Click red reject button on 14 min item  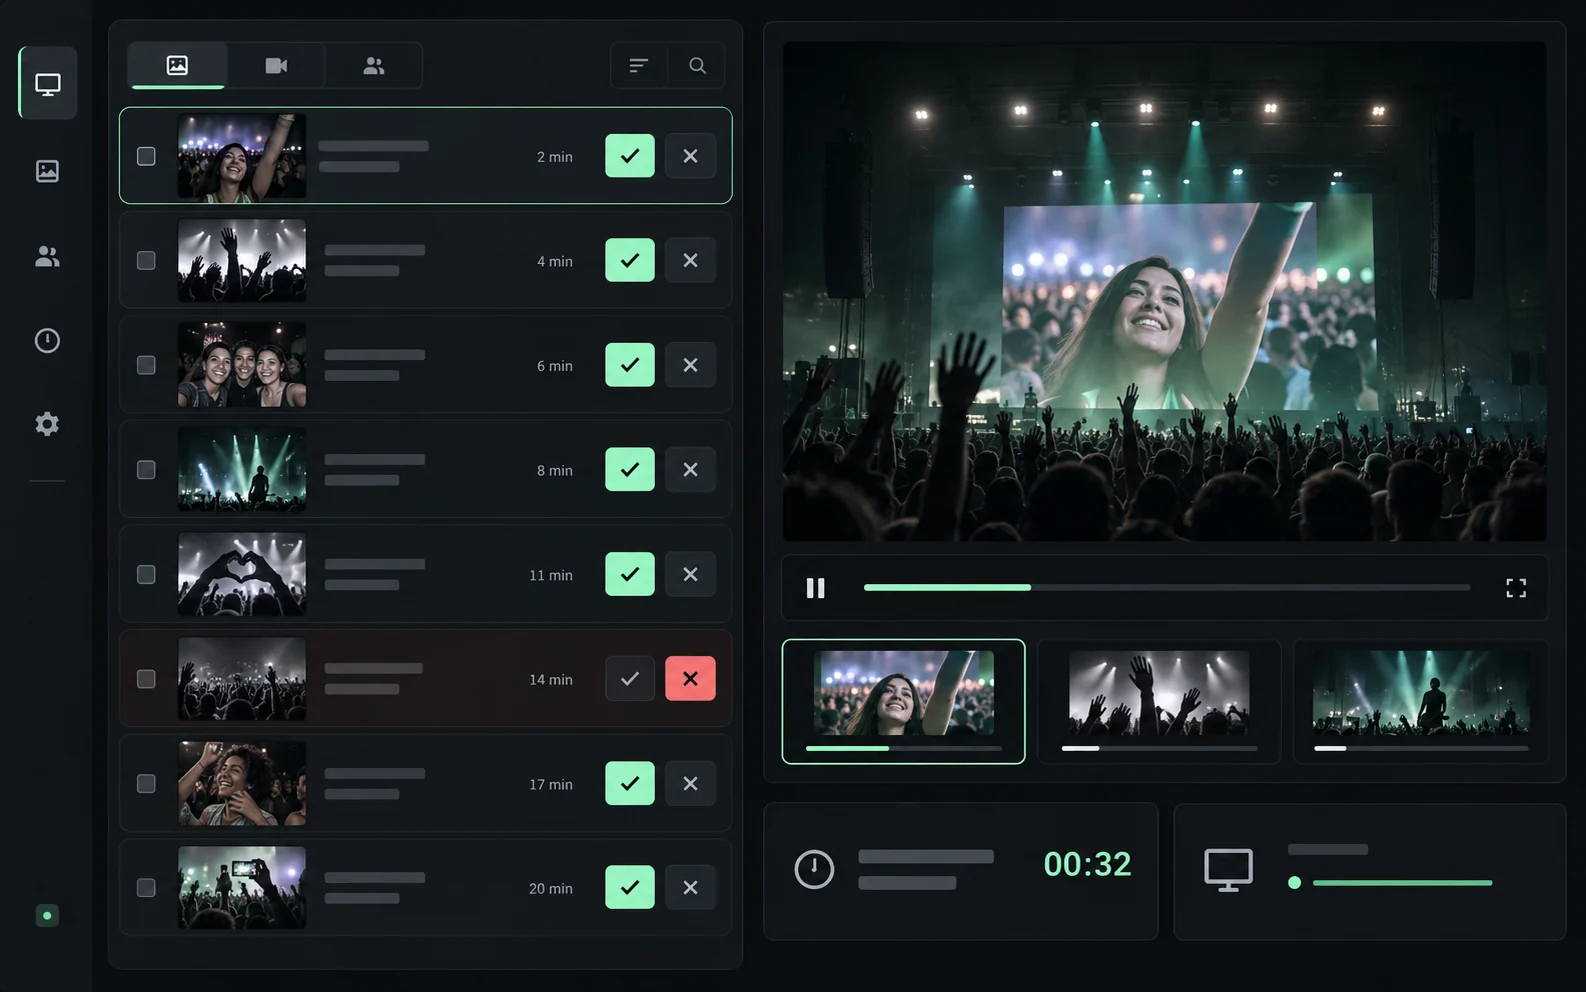point(690,679)
